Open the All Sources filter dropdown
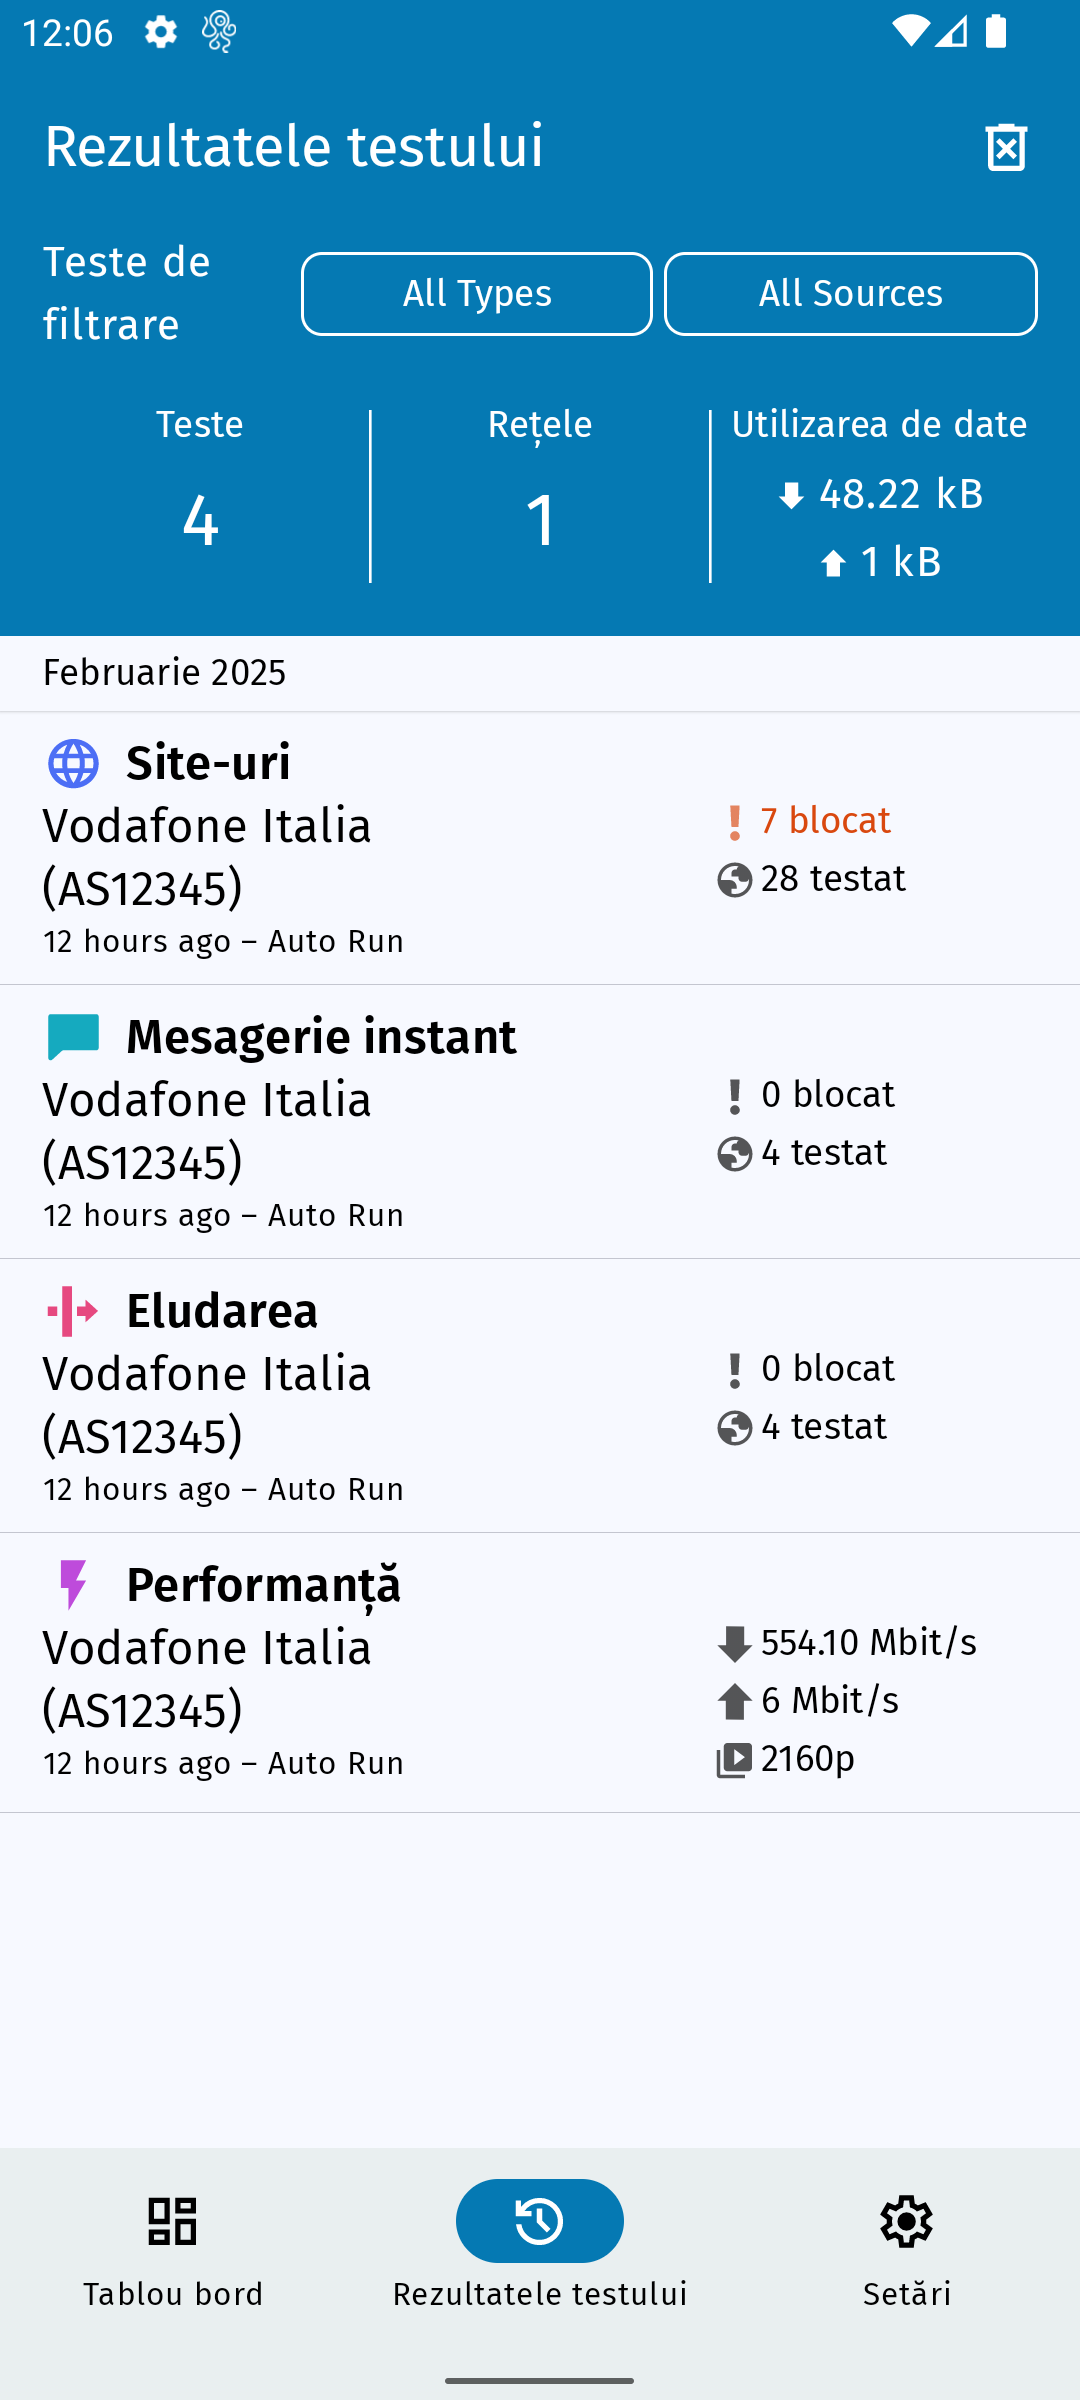The height and width of the screenshot is (2400, 1080). point(851,294)
